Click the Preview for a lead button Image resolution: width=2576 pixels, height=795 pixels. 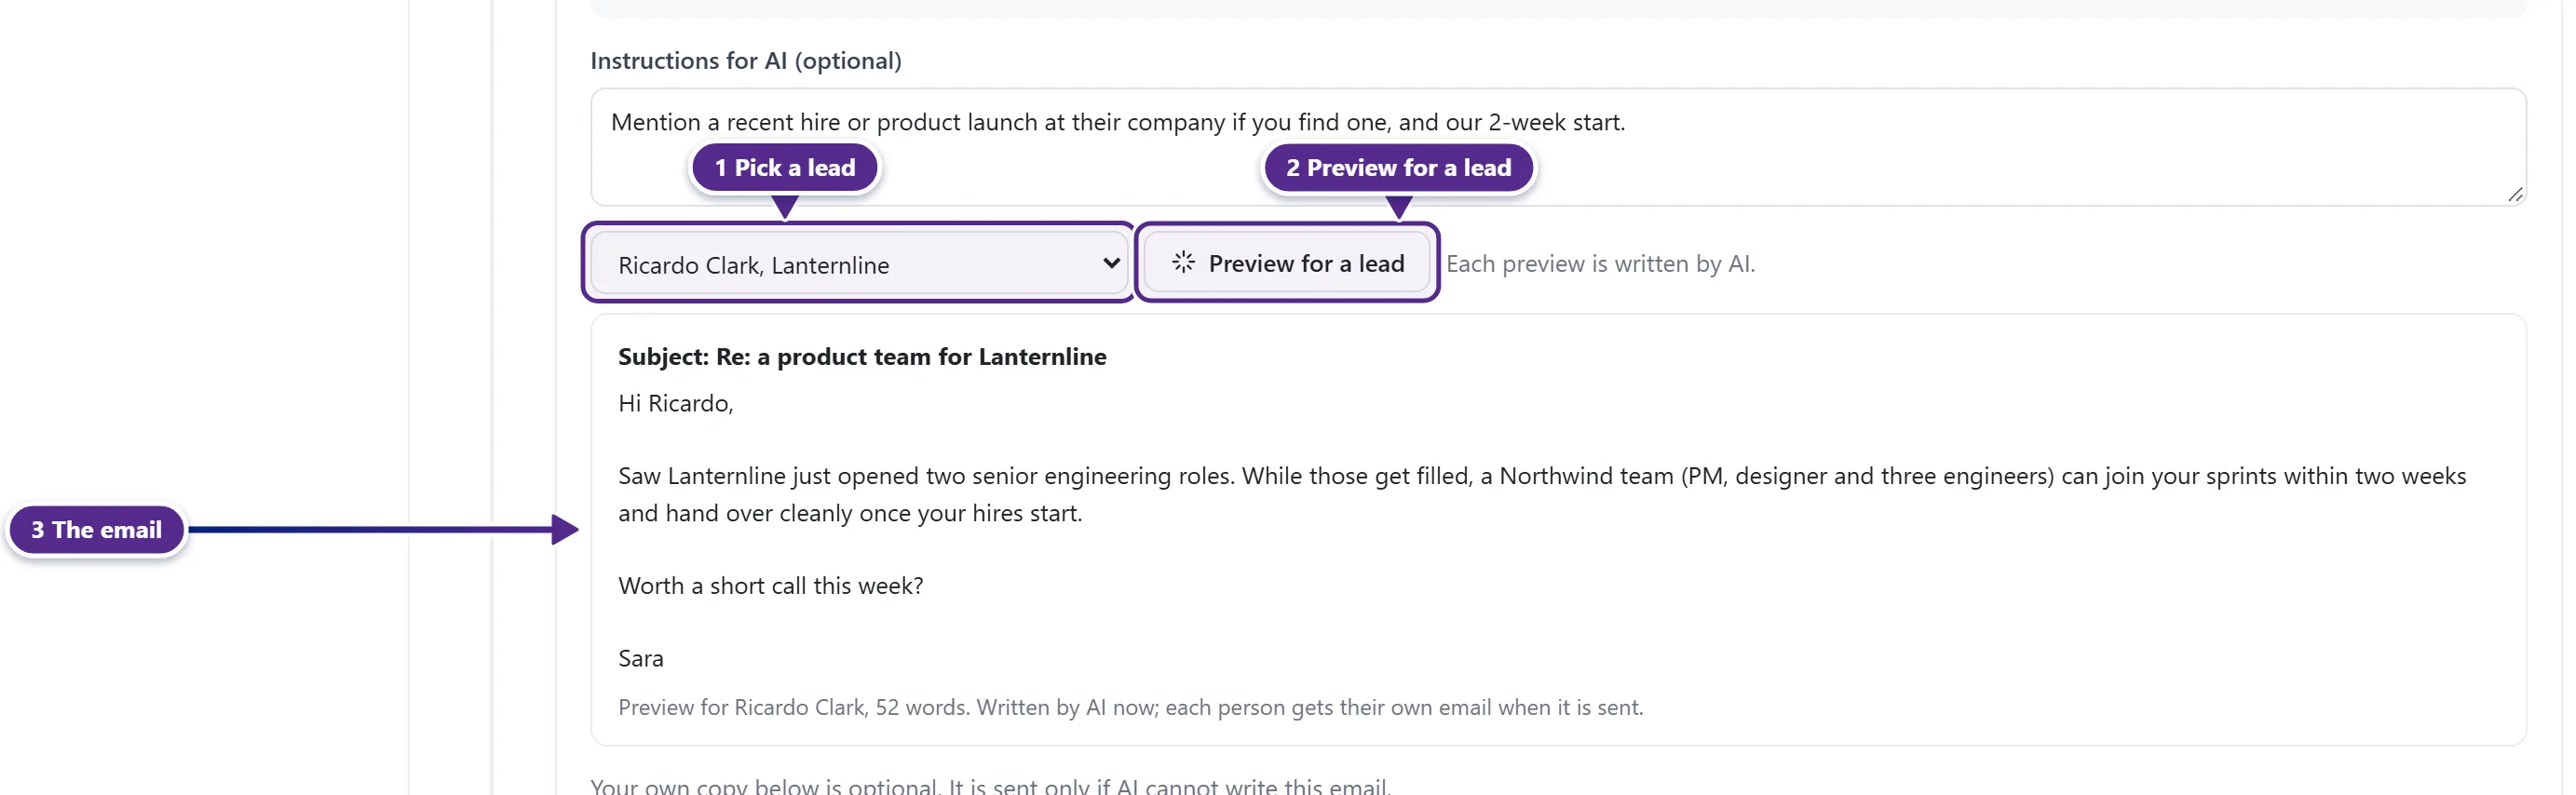tap(1287, 263)
